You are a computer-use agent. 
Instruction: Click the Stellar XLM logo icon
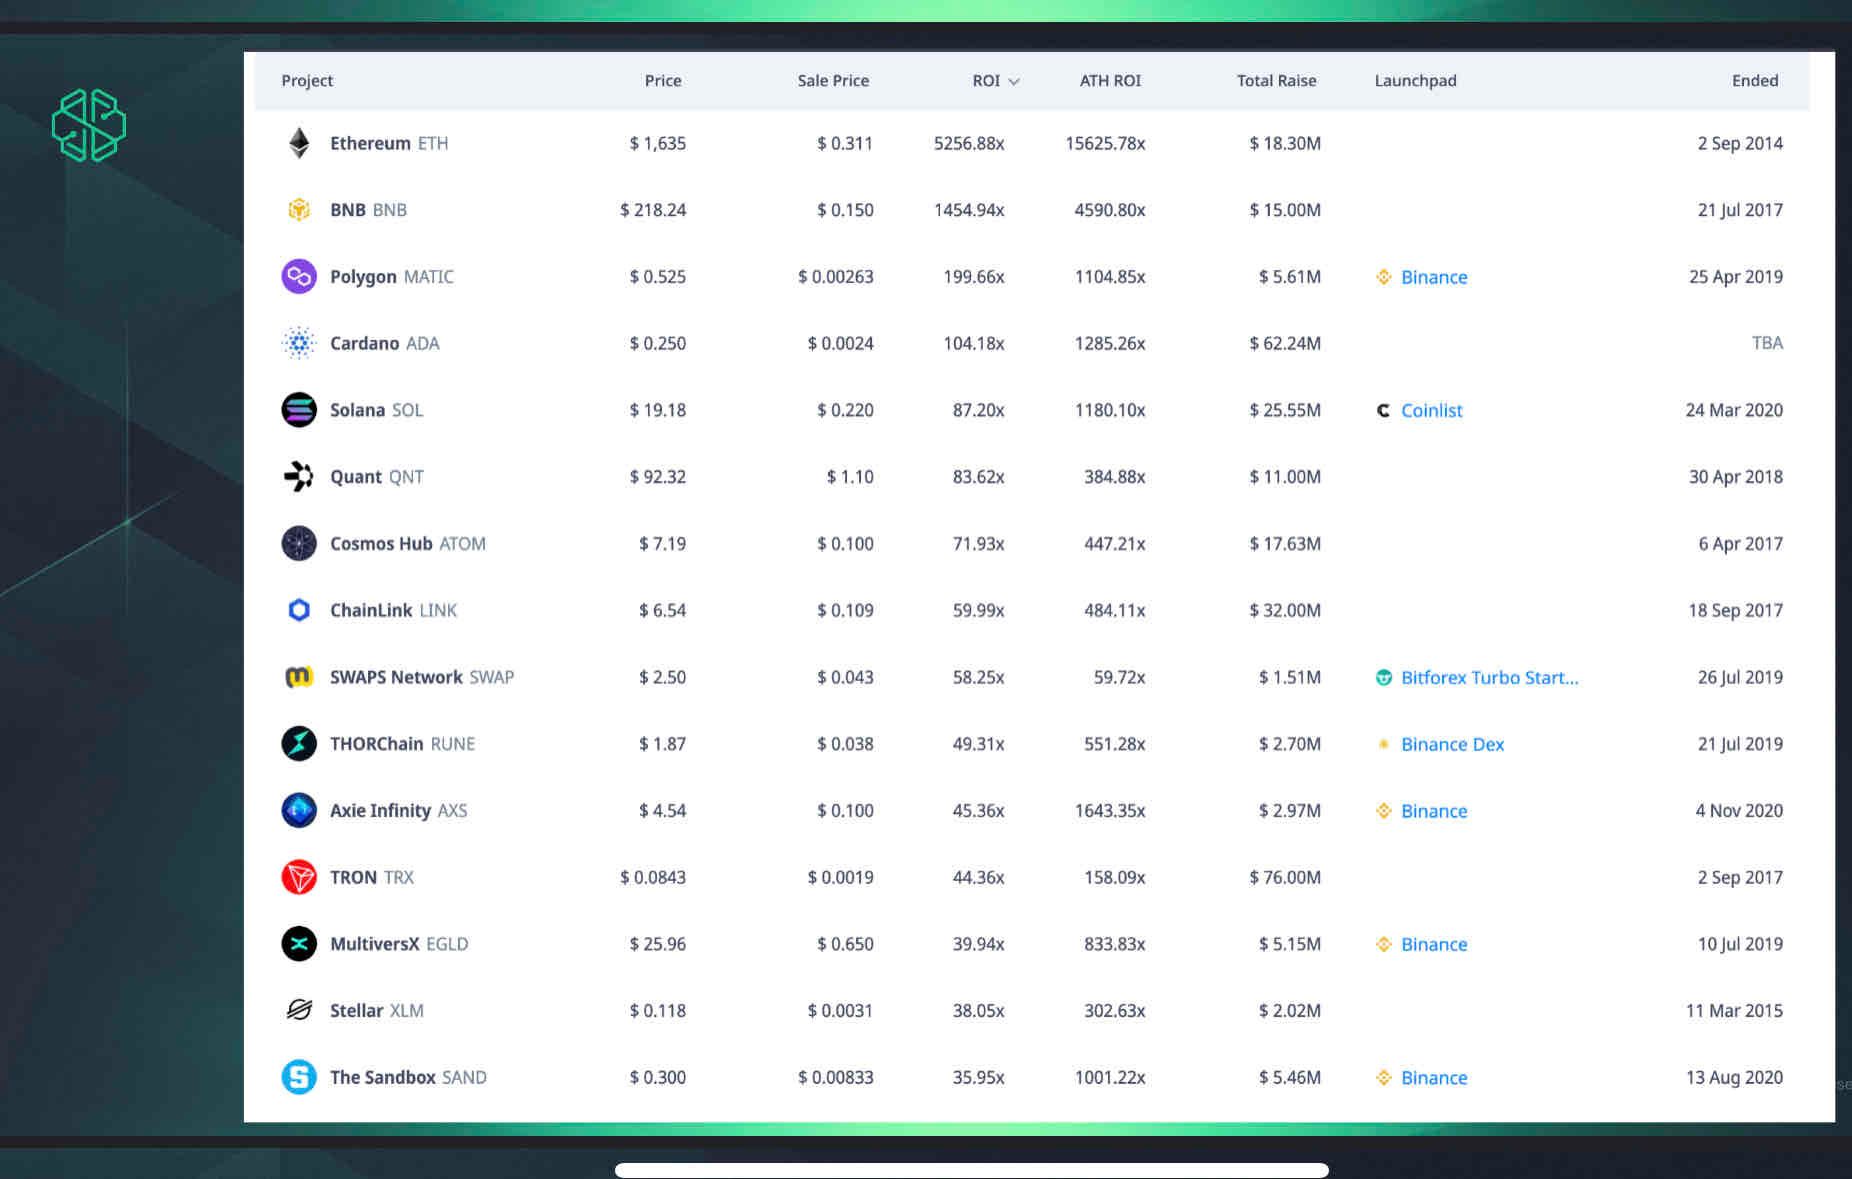pos(299,1010)
